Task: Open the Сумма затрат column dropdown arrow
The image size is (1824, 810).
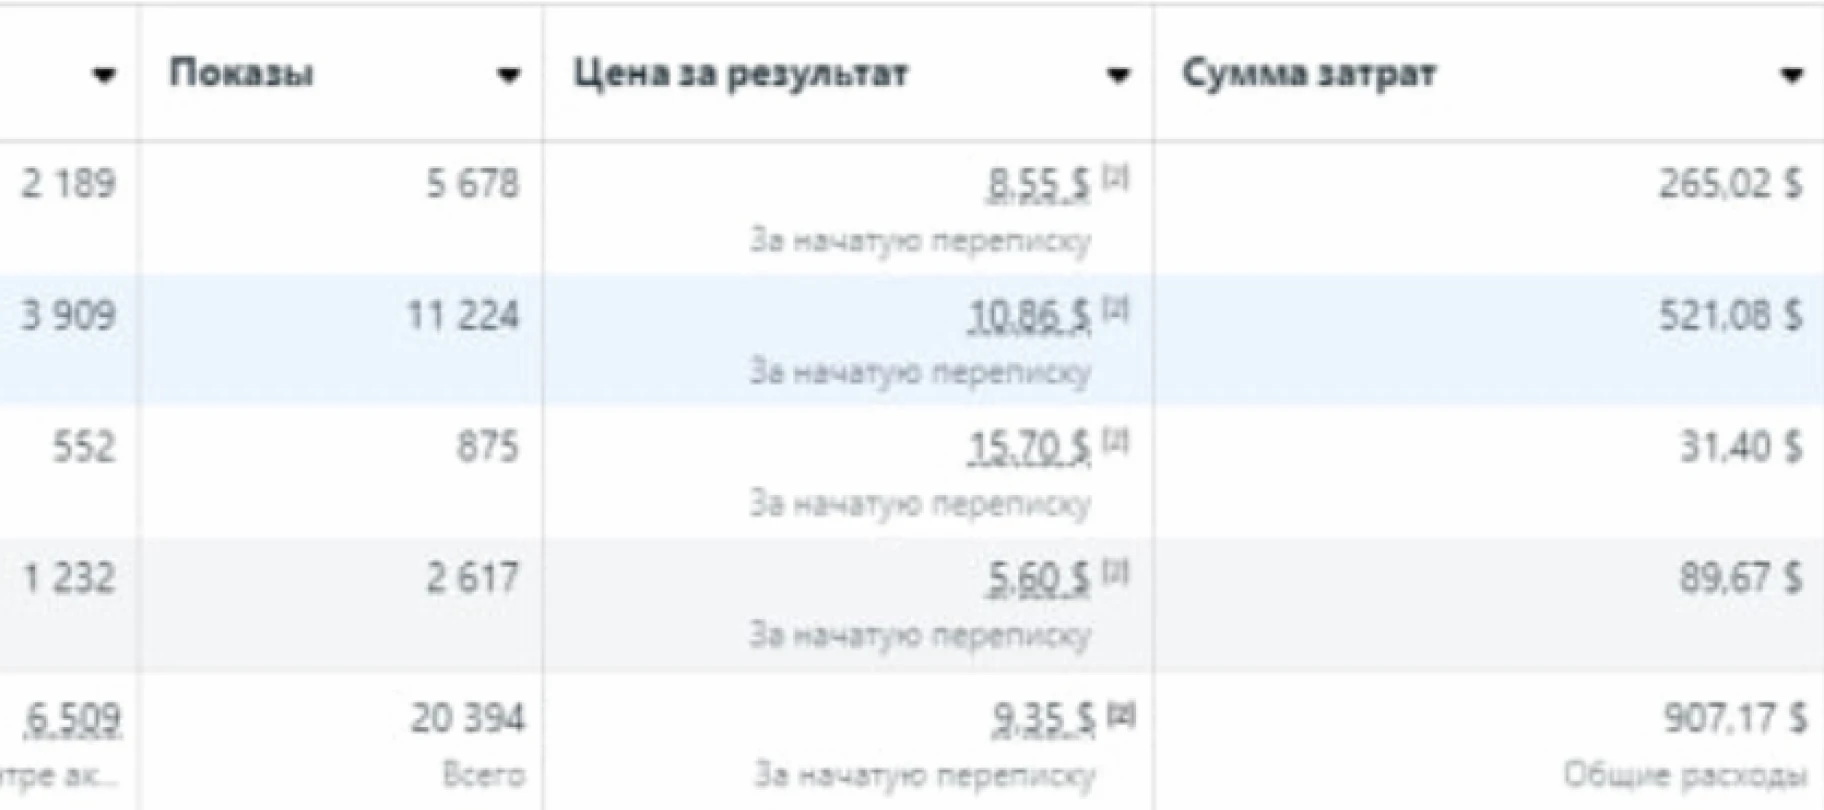Action: click(1792, 75)
